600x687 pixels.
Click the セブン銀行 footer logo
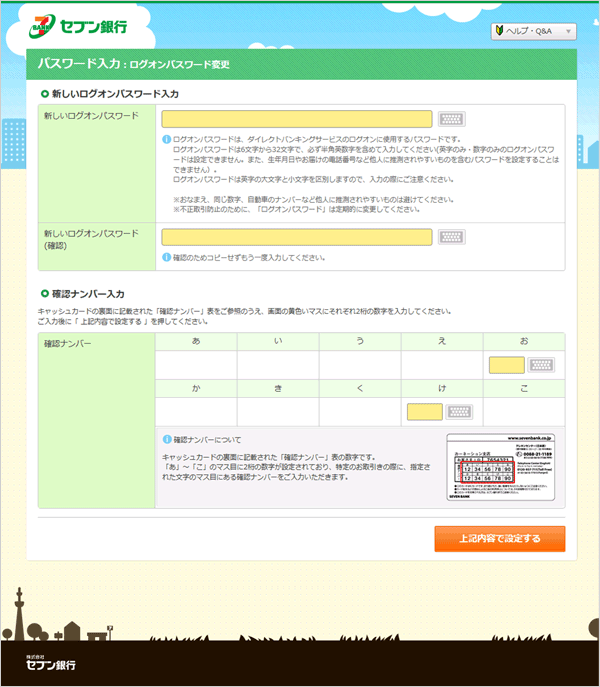tap(50, 664)
